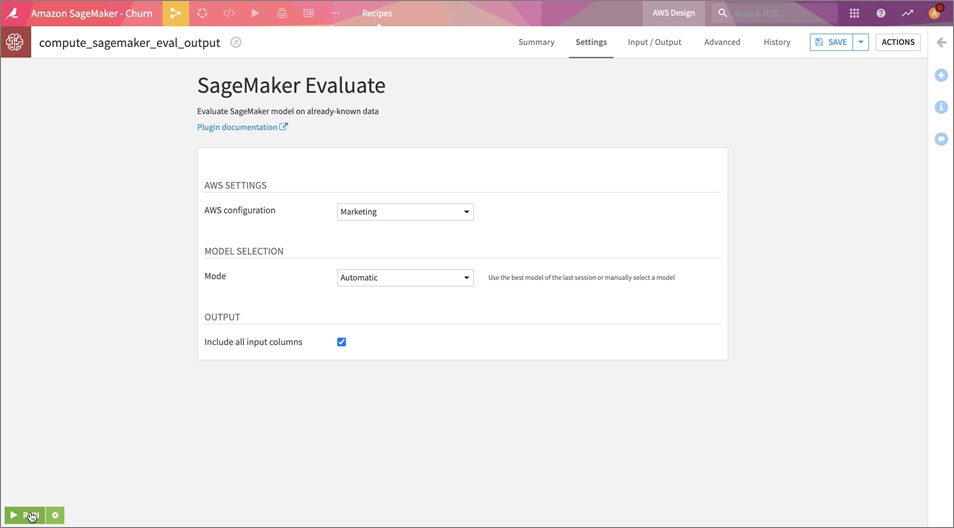Switch to the Input / Output tab

(655, 42)
